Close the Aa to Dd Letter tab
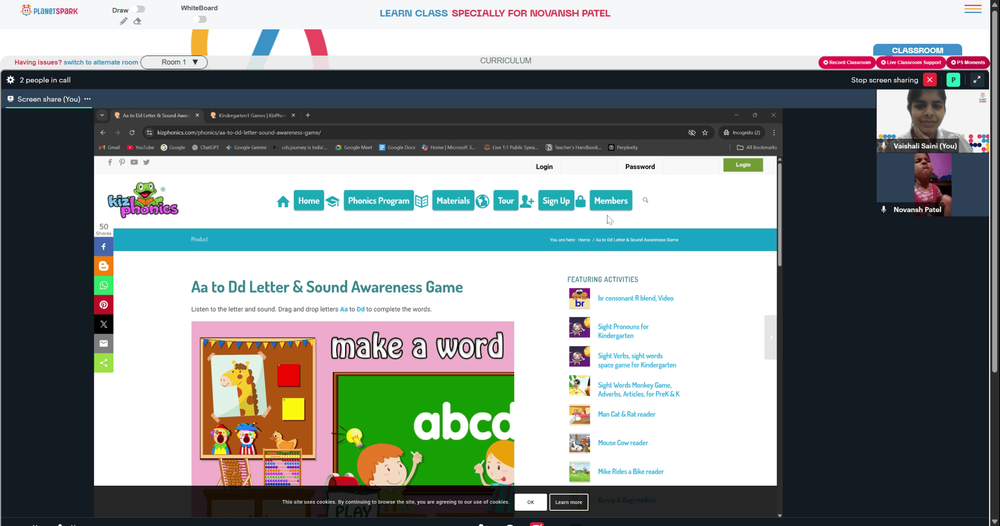This screenshot has width=1000, height=526. click(x=197, y=115)
